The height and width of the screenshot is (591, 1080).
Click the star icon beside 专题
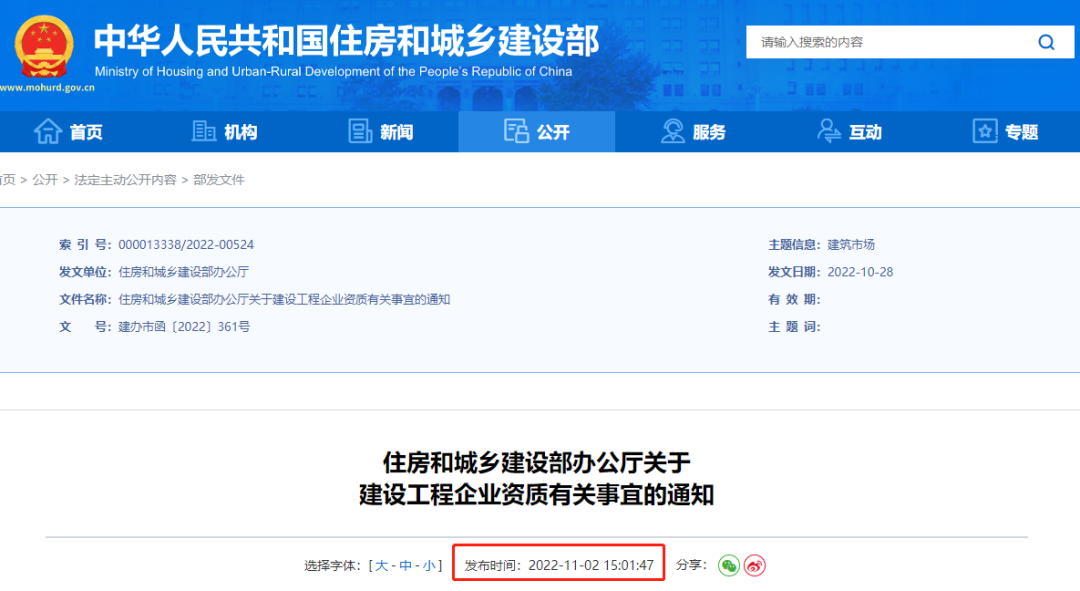pyautogui.click(x=985, y=131)
